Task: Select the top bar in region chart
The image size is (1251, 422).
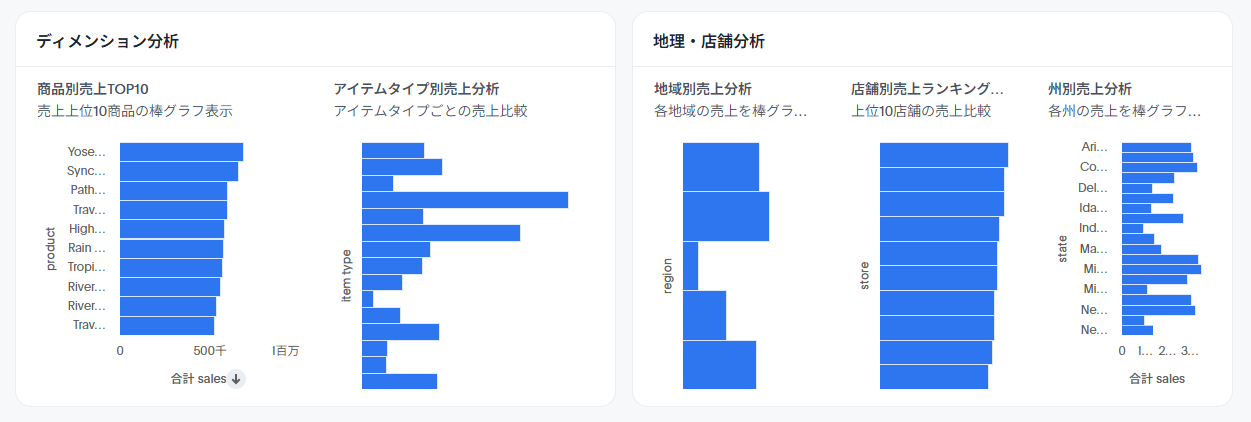Action: 720,167
